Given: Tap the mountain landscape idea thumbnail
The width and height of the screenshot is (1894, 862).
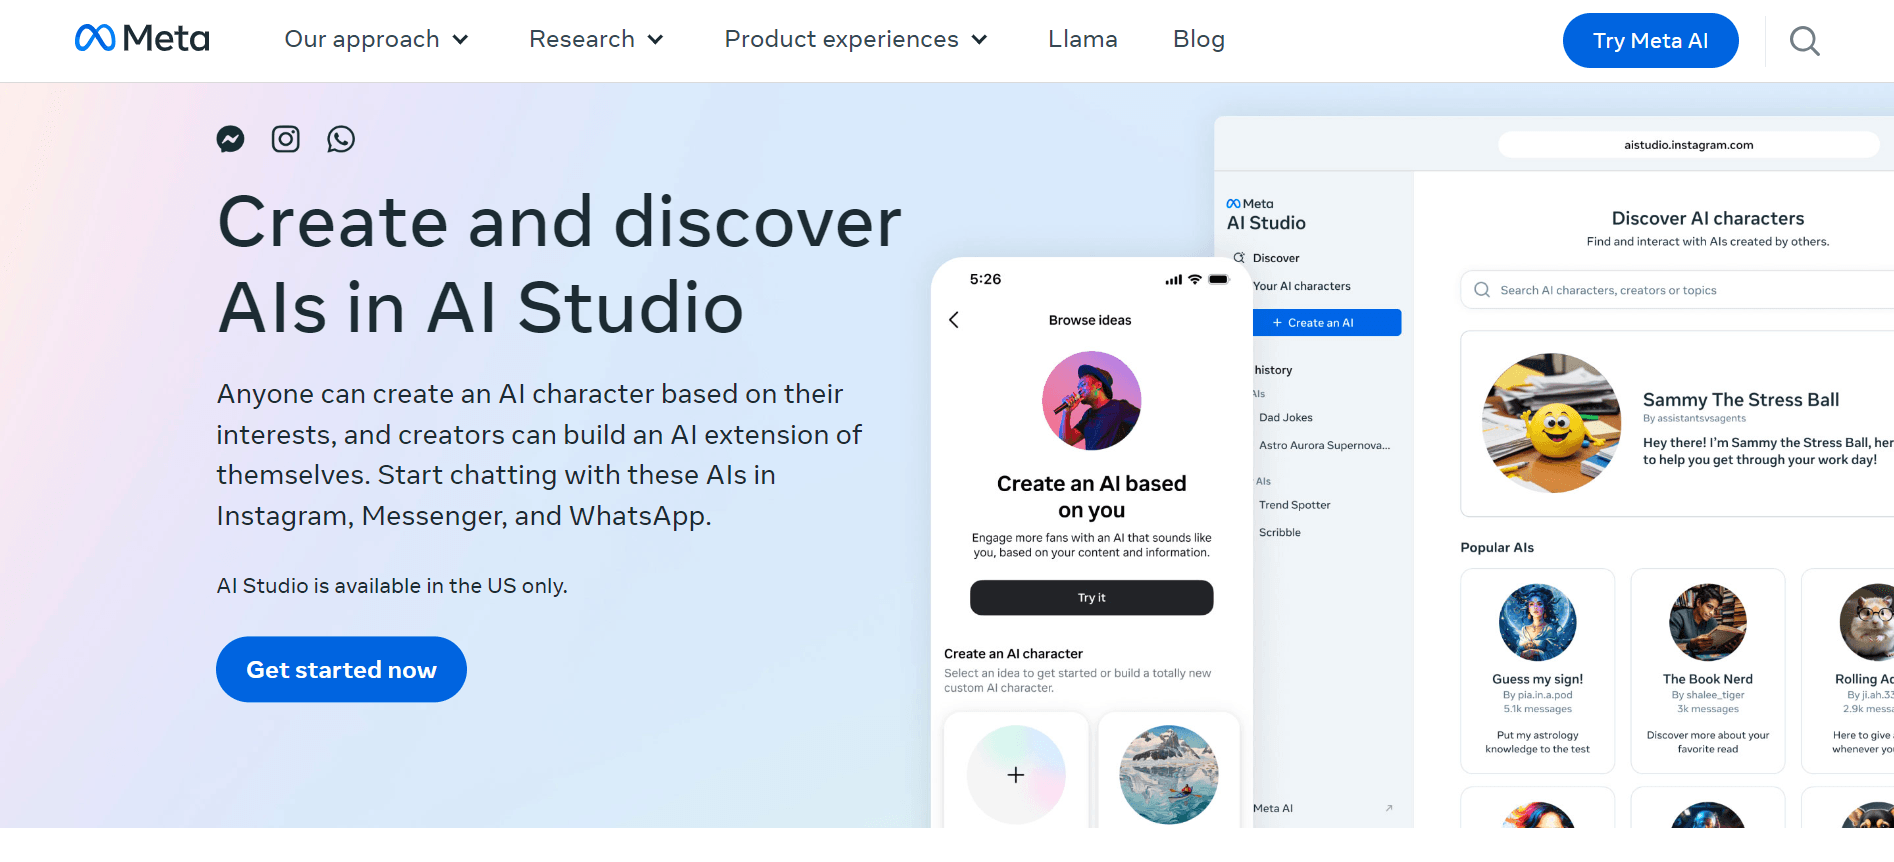Looking at the screenshot, I should click(x=1169, y=775).
